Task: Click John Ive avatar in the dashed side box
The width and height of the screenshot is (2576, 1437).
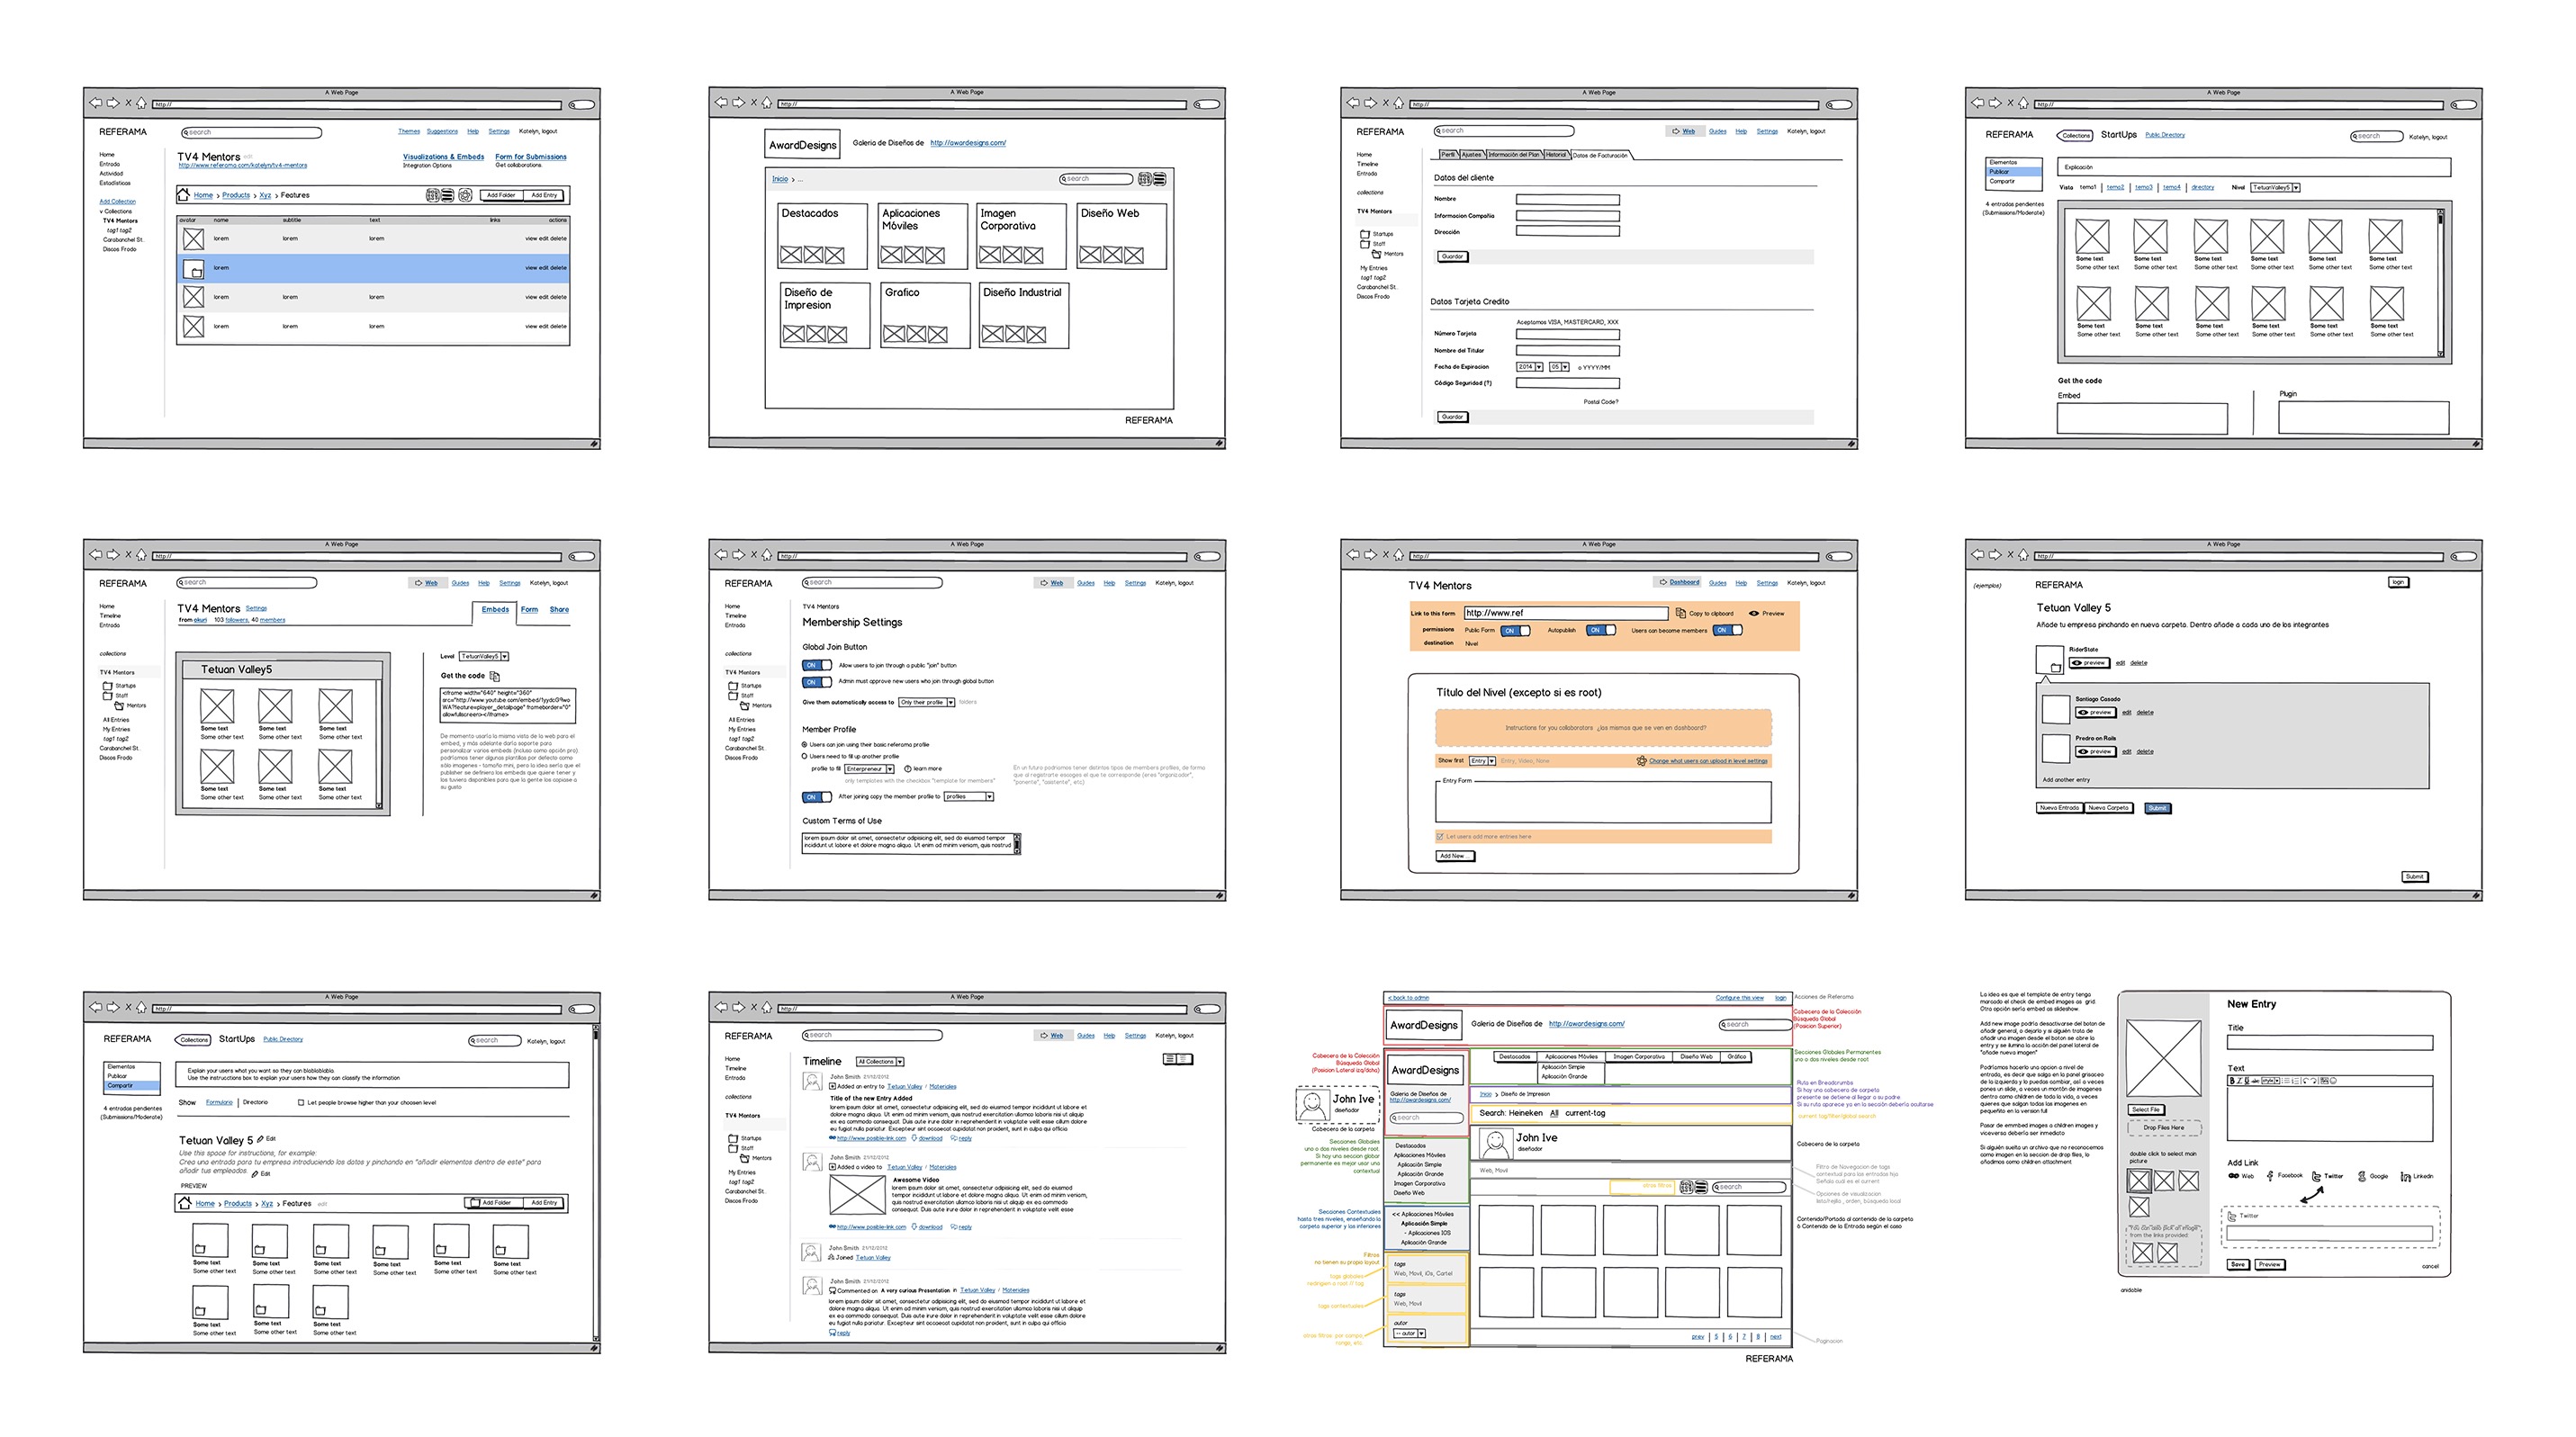Action: click(x=1312, y=1103)
